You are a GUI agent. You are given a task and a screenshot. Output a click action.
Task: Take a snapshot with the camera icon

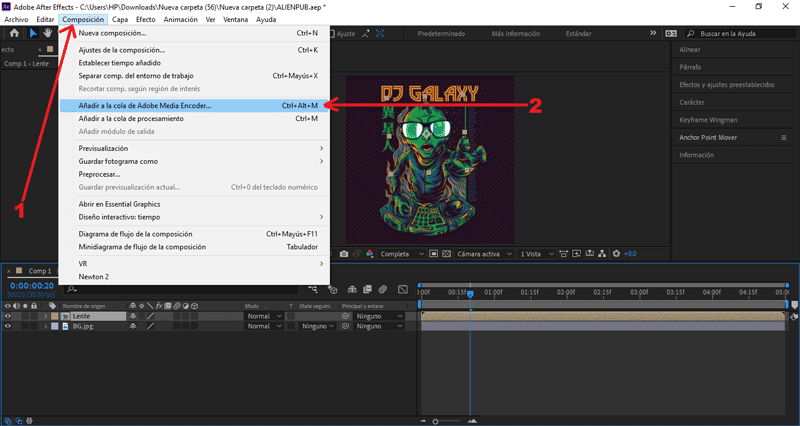coord(344,254)
